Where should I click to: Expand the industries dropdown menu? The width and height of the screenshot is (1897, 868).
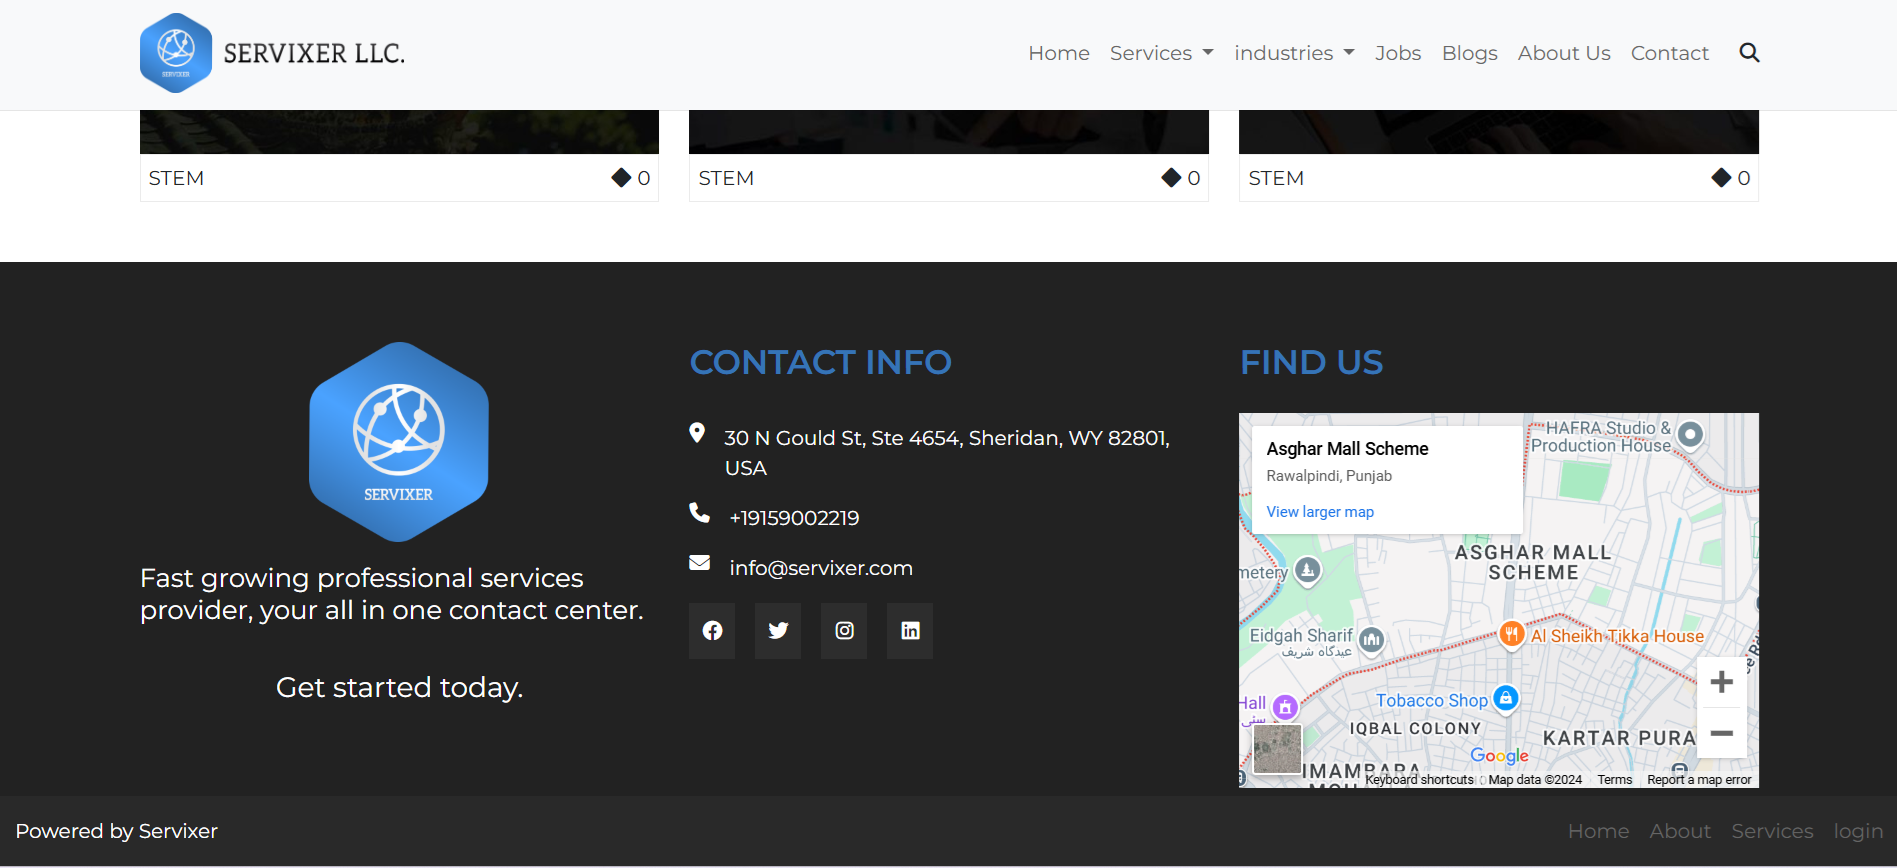pyautogui.click(x=1294, y=53)
